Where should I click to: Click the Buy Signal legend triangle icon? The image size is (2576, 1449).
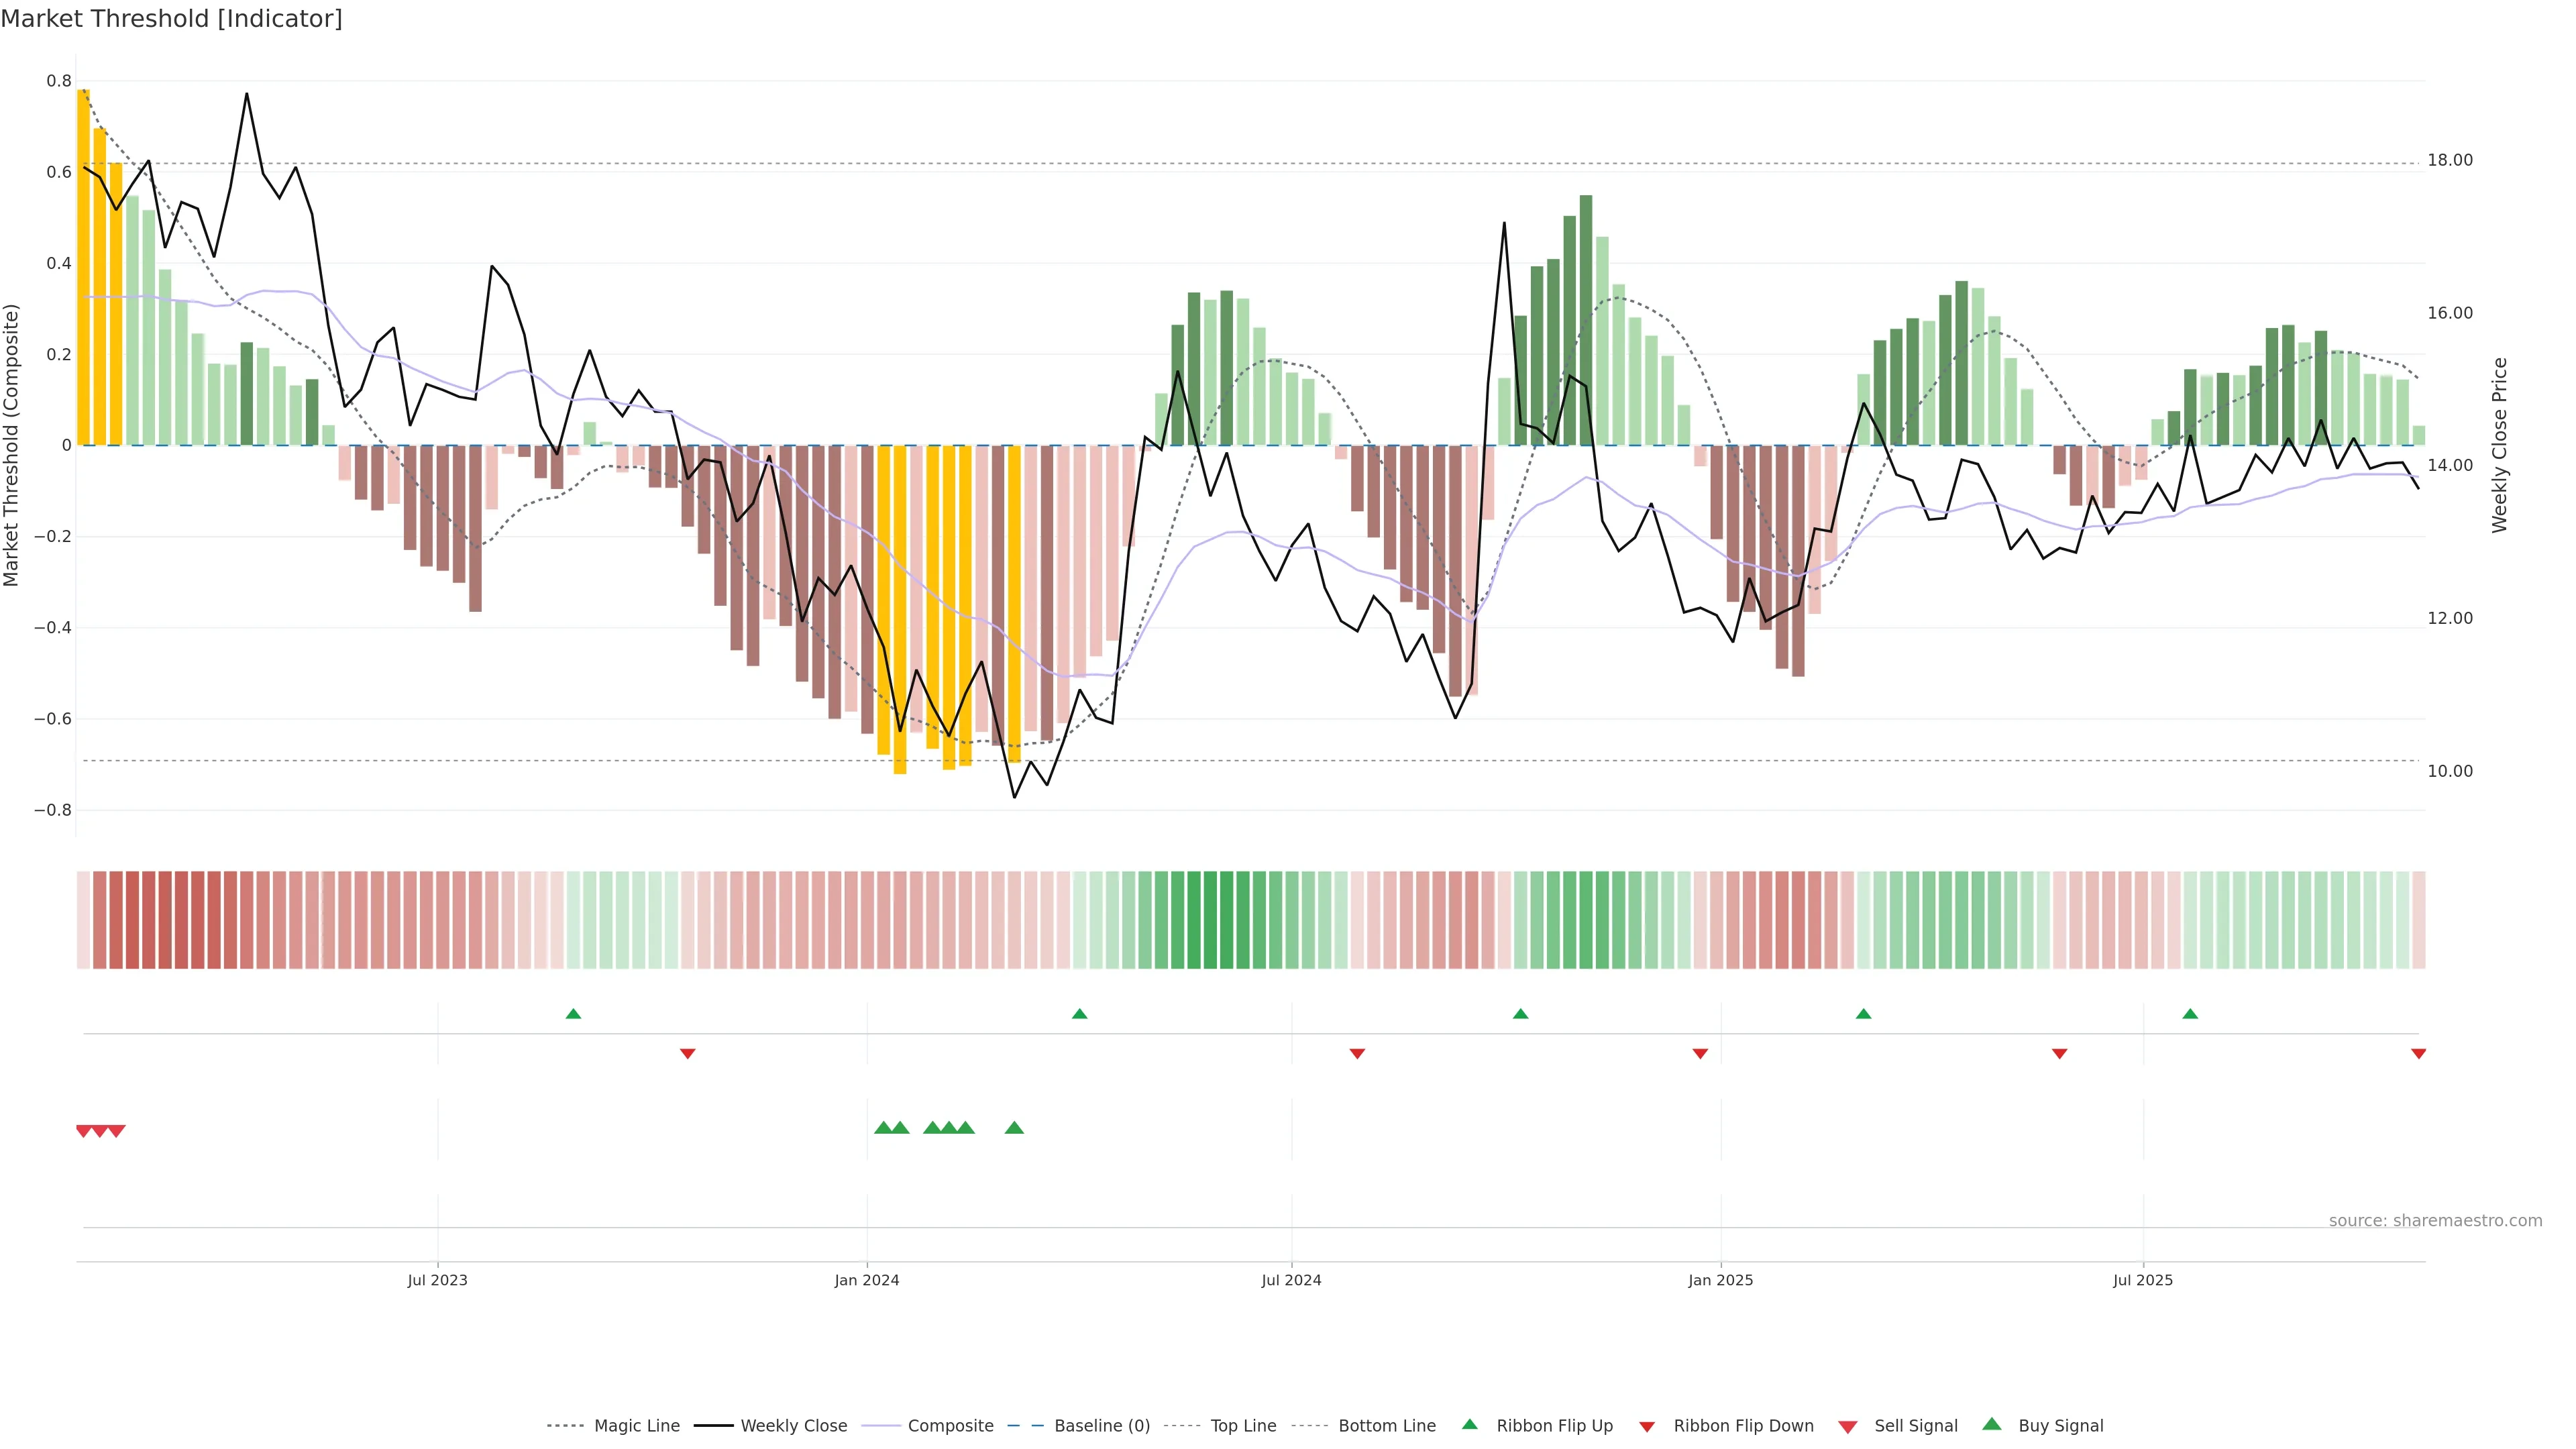[1992, 1425]
